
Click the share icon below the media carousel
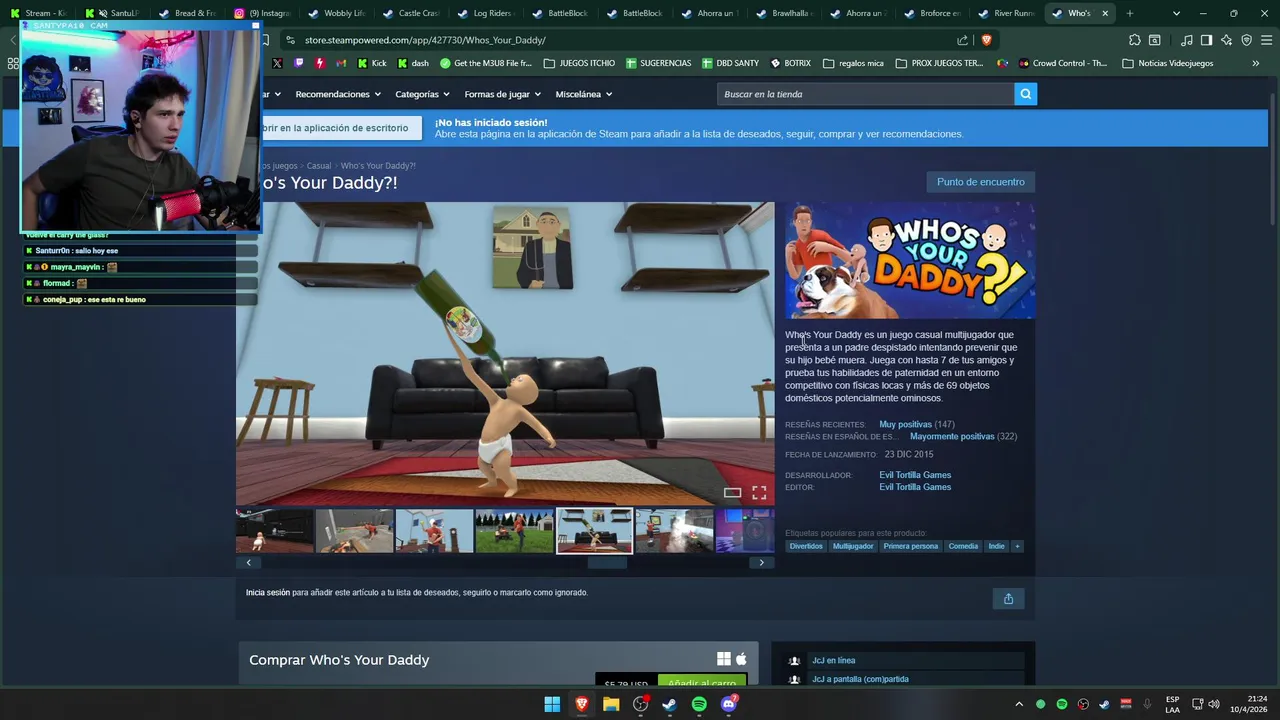click(1008, 599)
